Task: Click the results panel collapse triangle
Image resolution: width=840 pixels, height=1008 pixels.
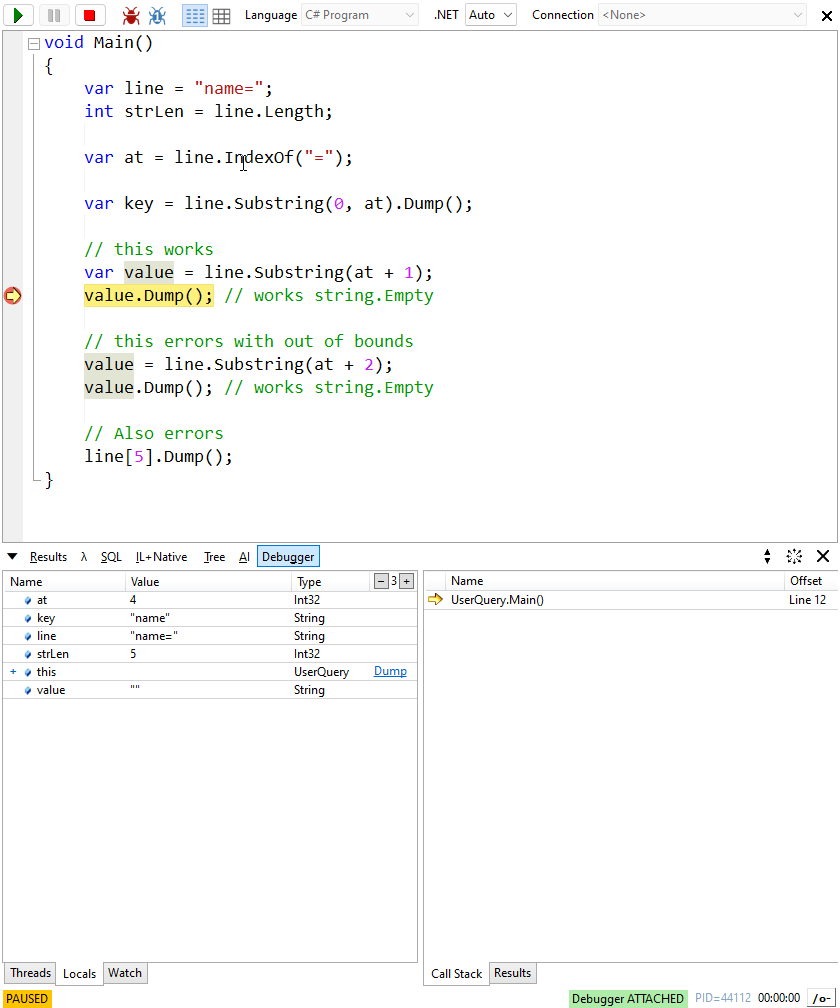Action: (x=12, y=556)
